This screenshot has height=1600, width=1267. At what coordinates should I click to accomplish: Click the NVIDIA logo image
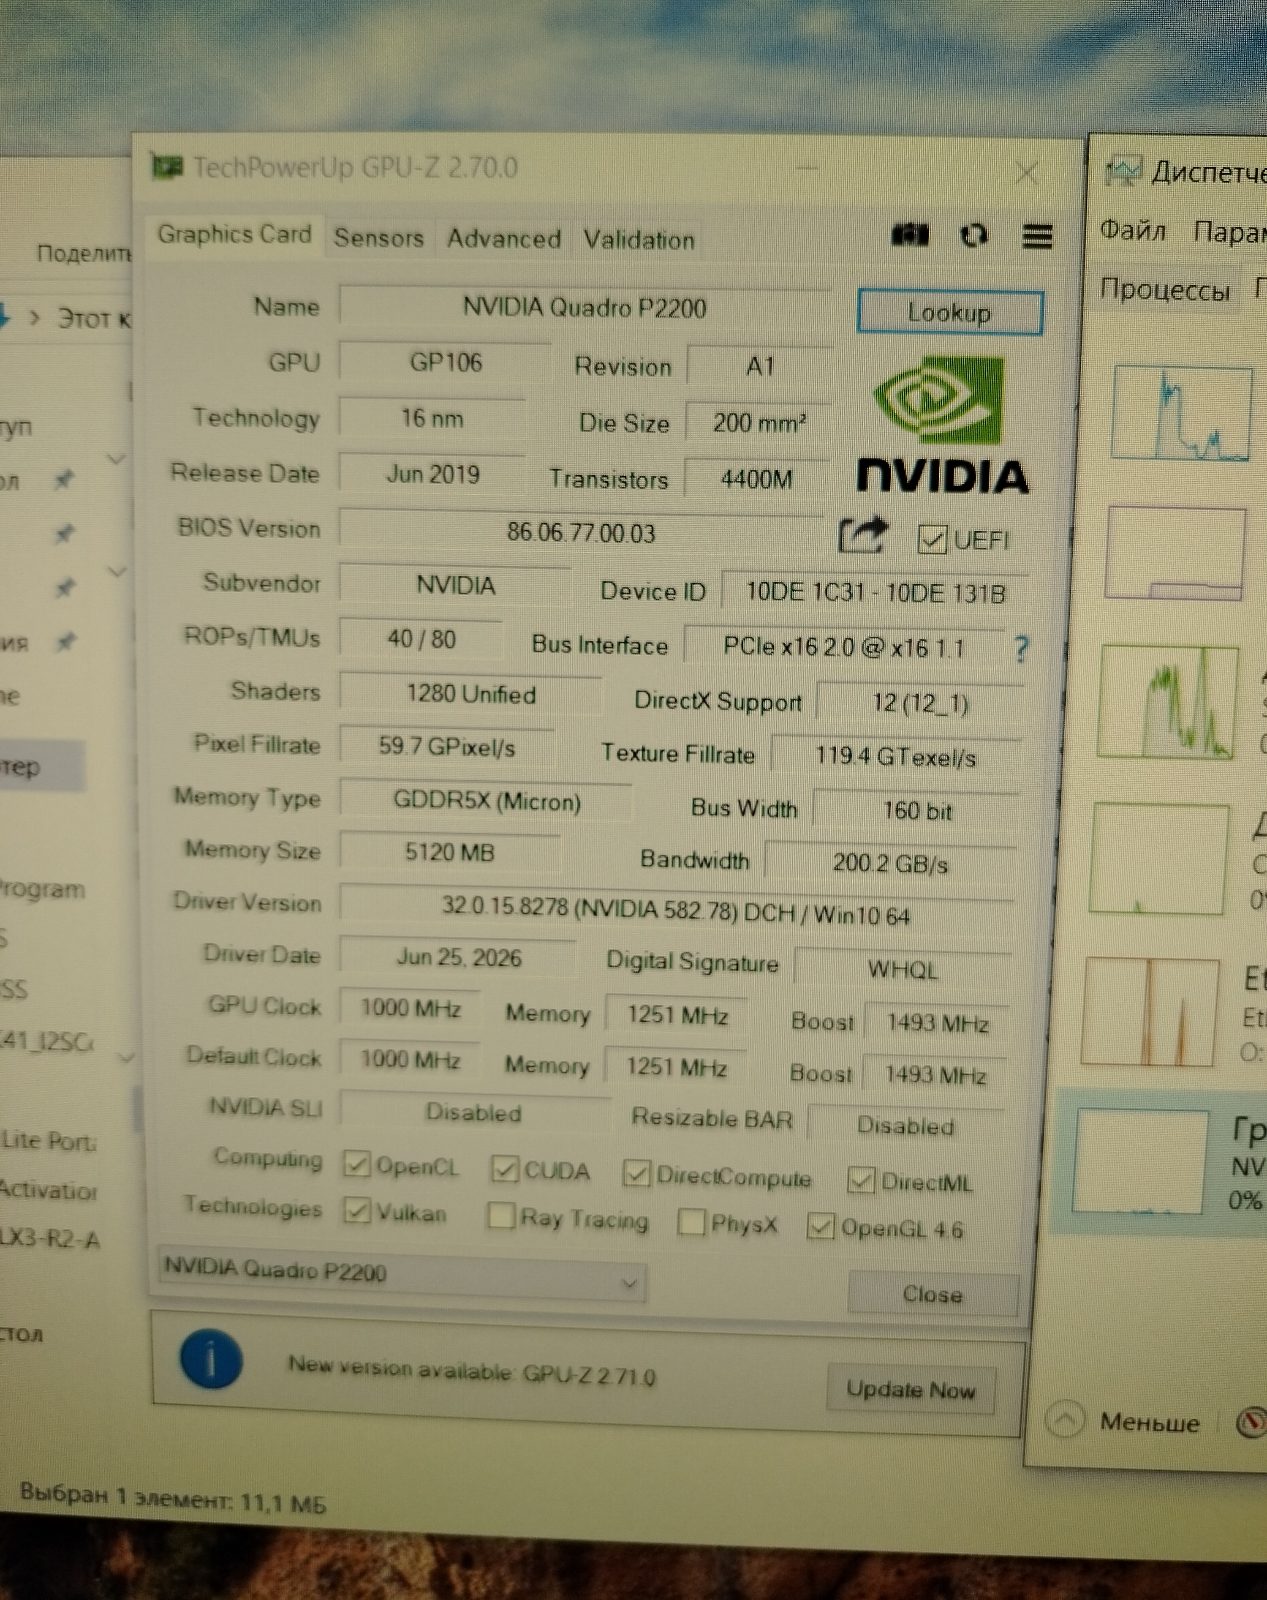[941, 426]
